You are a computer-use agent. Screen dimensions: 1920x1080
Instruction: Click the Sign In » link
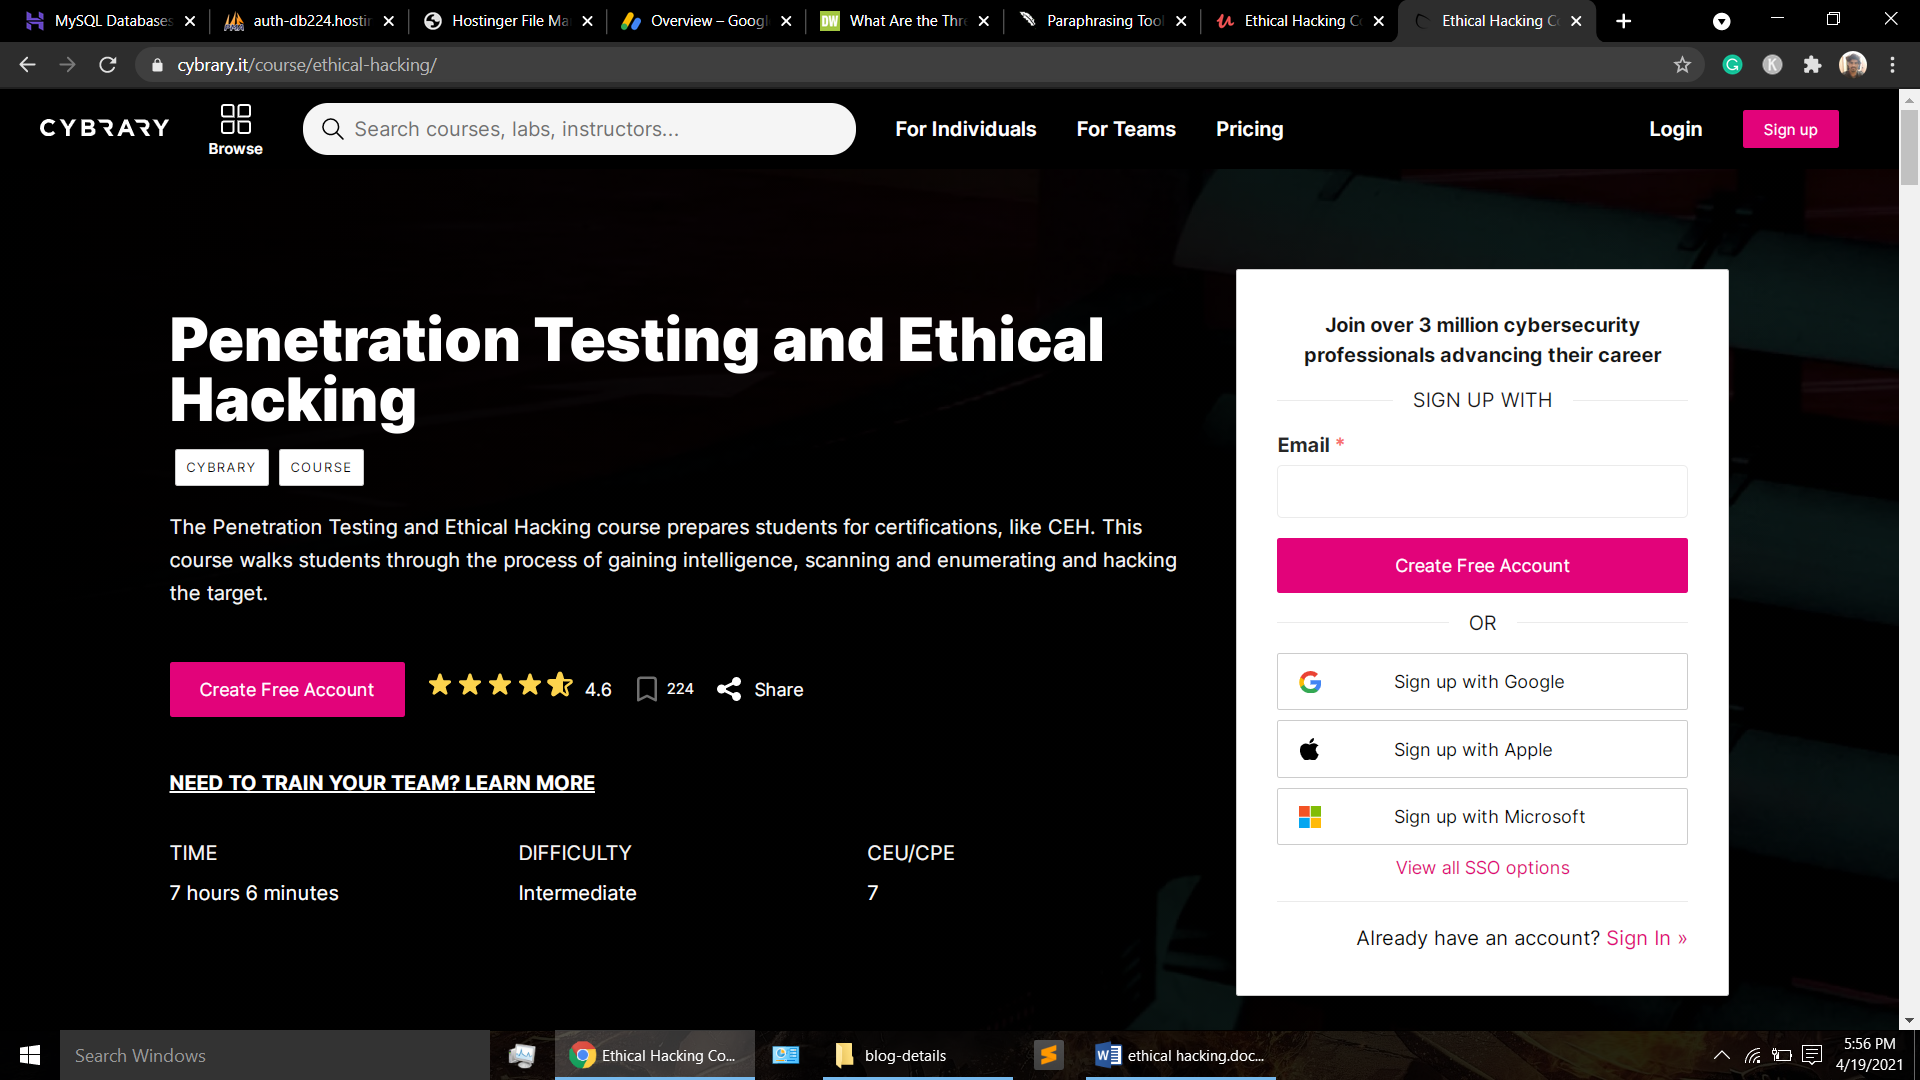tap(1646, 938)
